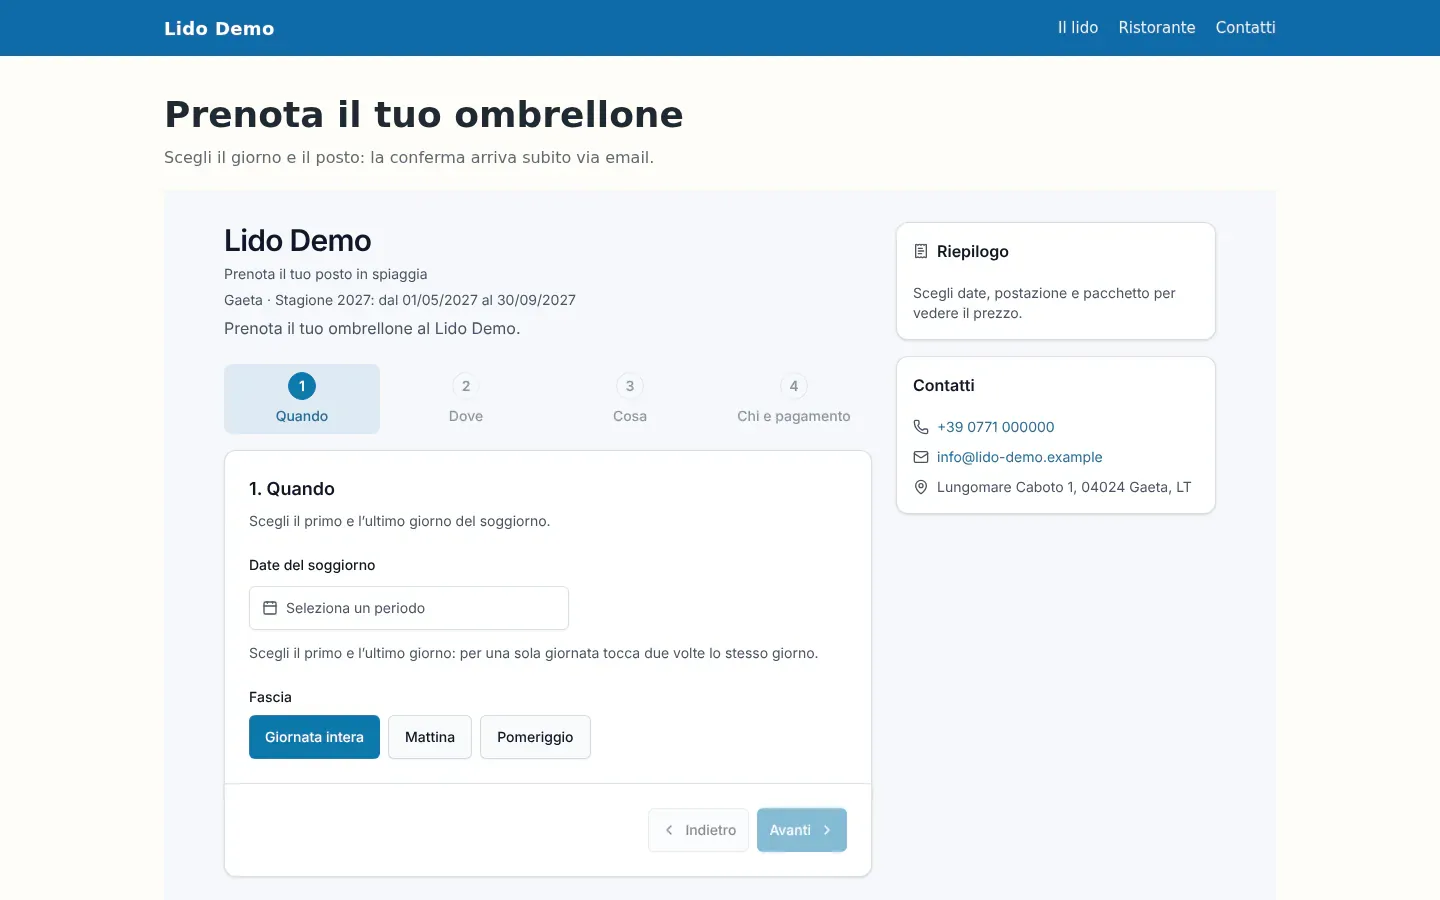This screenshot has height=900, width=1440.
Task: Click the Riepilogo card heading
Action: [x=973, y=251]
